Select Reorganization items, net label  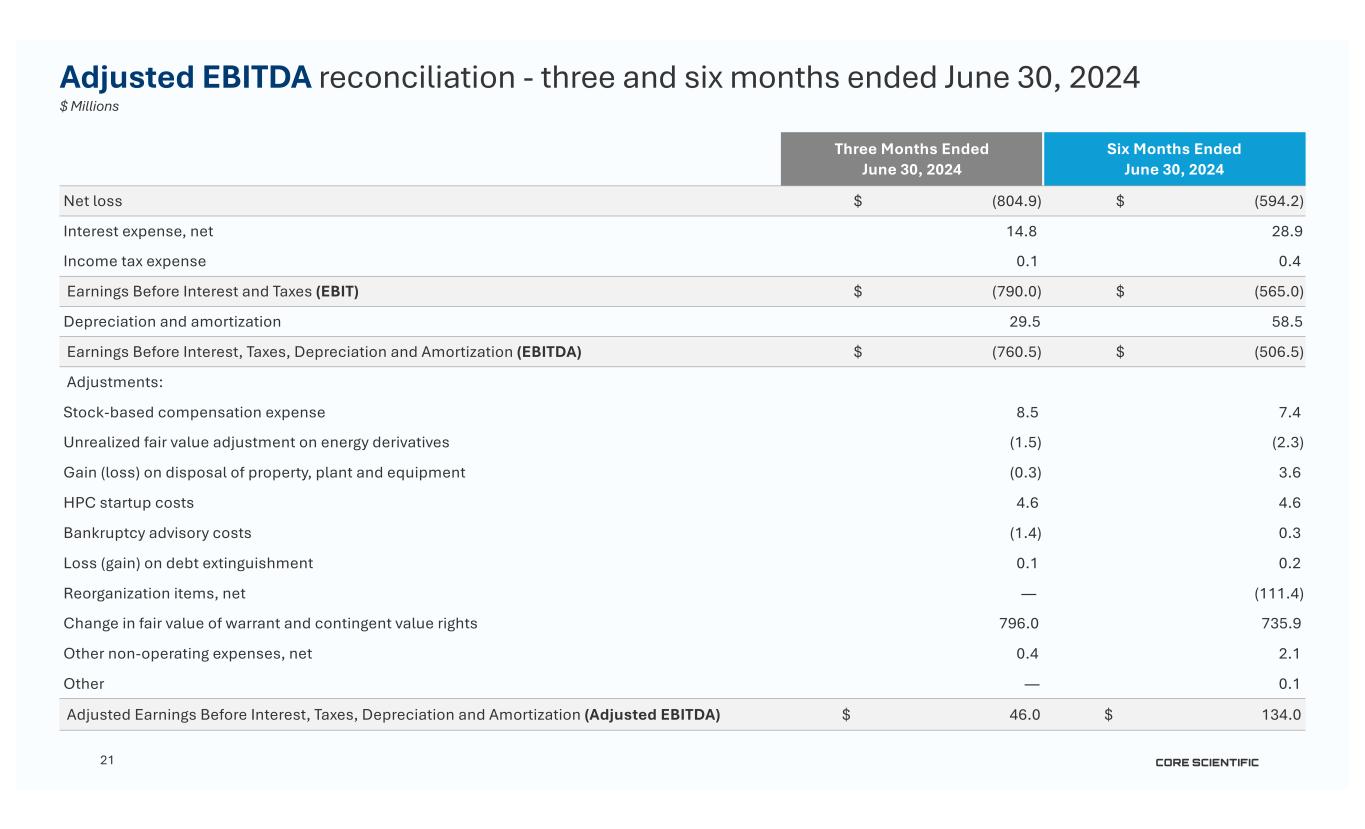point(154,593)
